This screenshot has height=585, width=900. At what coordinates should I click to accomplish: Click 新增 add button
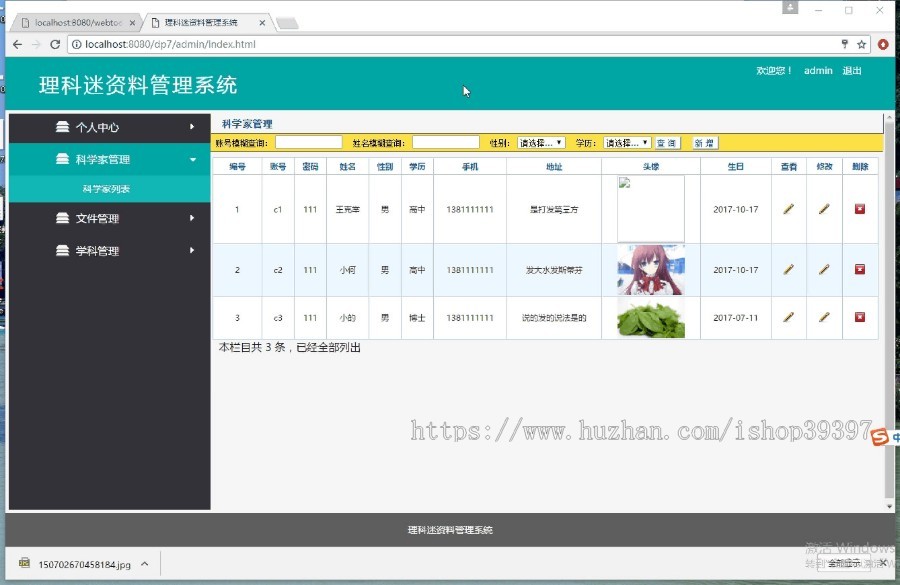click(x=705, y=143)
